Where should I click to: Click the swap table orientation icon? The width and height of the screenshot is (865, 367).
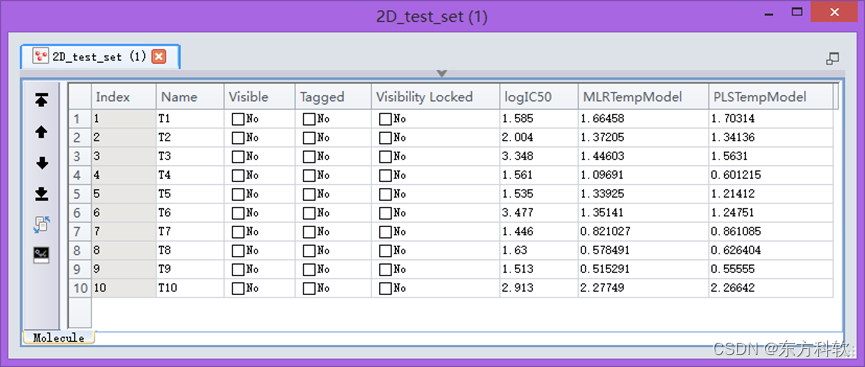(41, 224)
